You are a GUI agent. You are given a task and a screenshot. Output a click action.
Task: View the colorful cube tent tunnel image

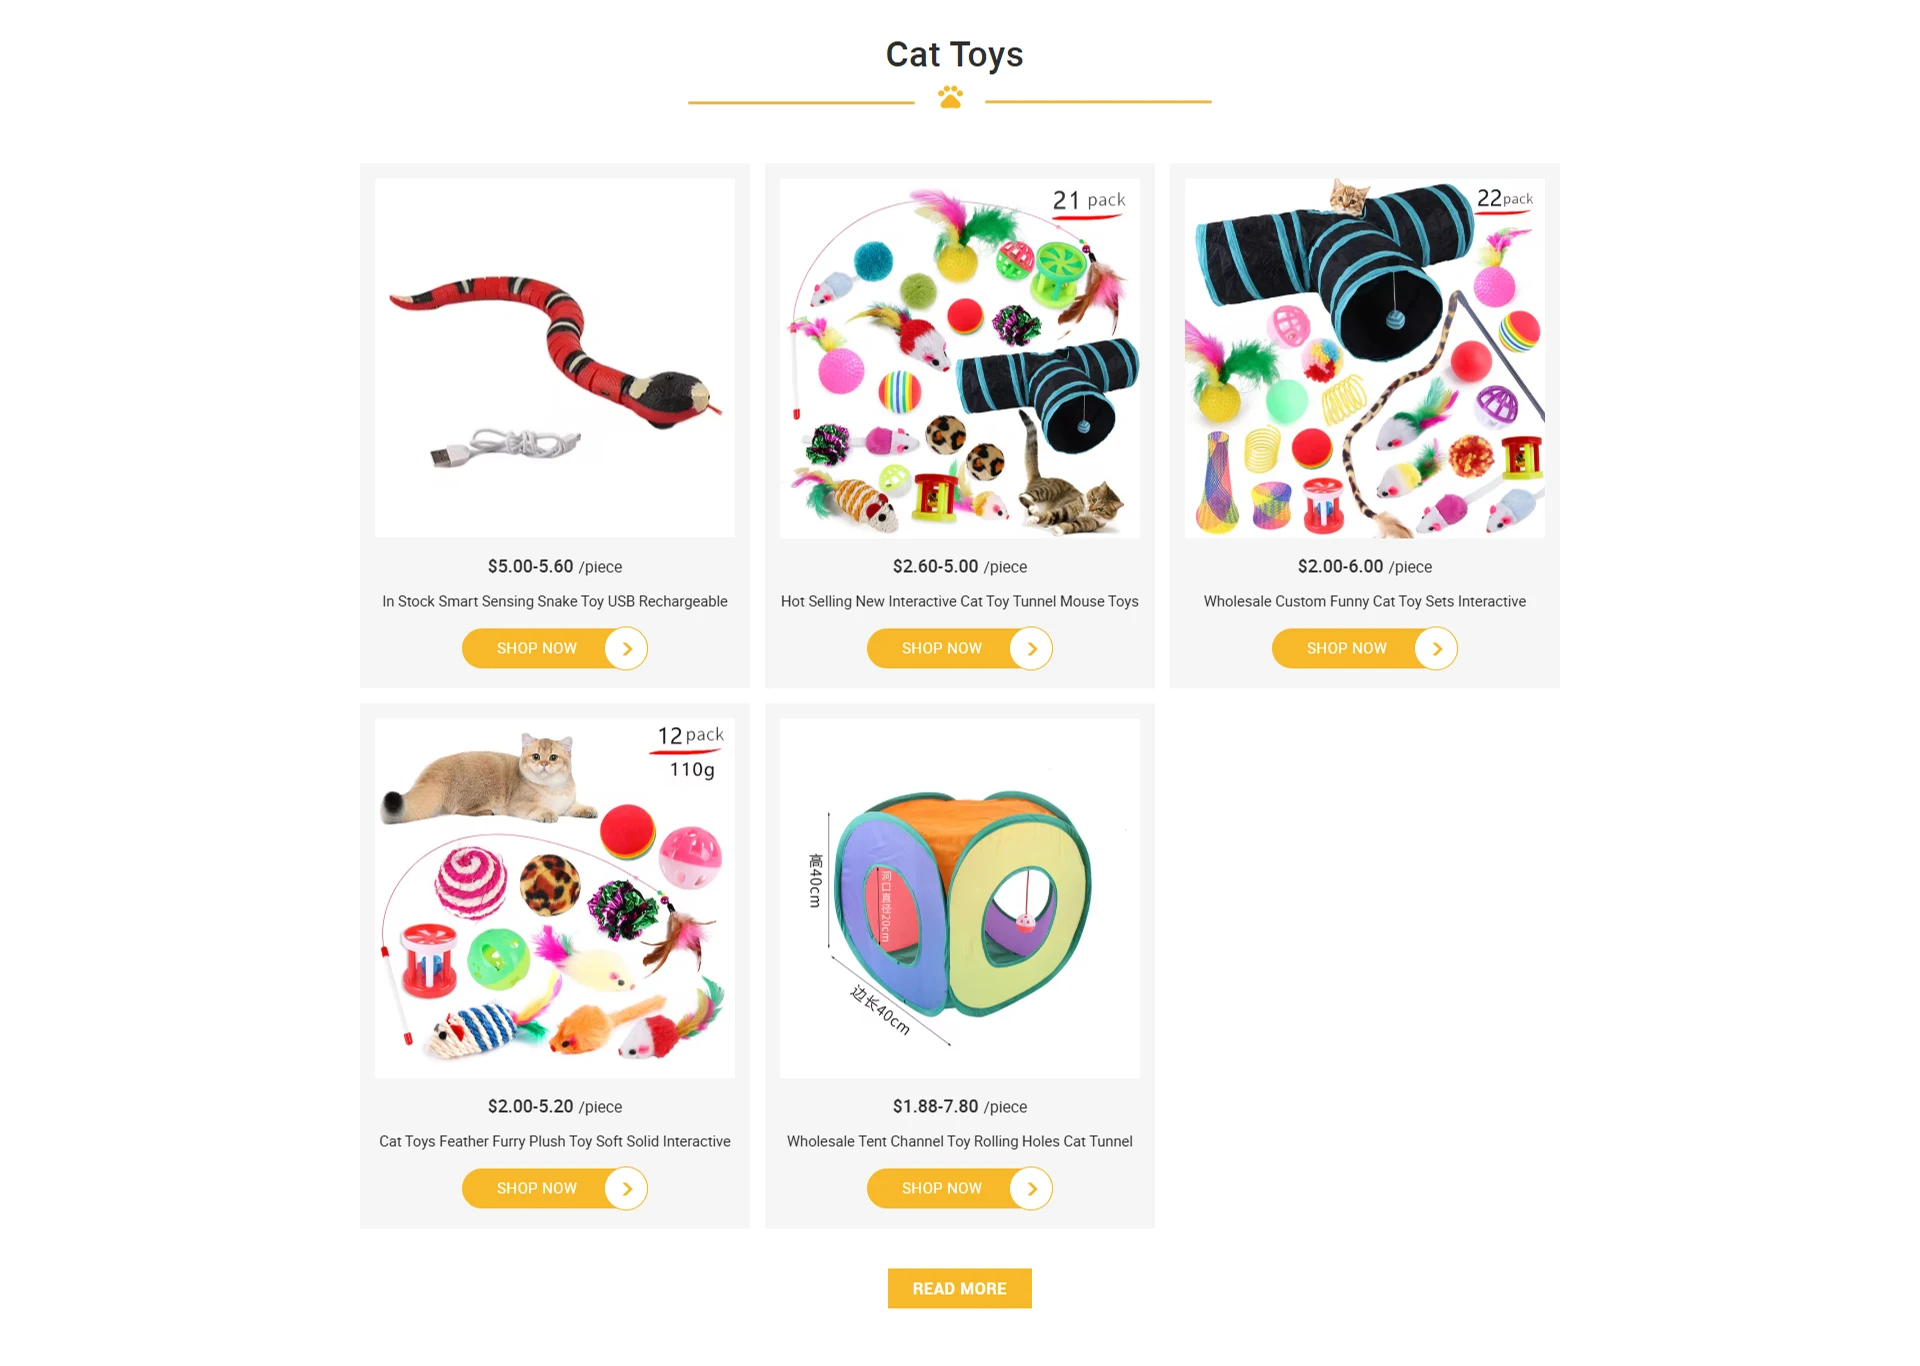click(x=960, y=898)
